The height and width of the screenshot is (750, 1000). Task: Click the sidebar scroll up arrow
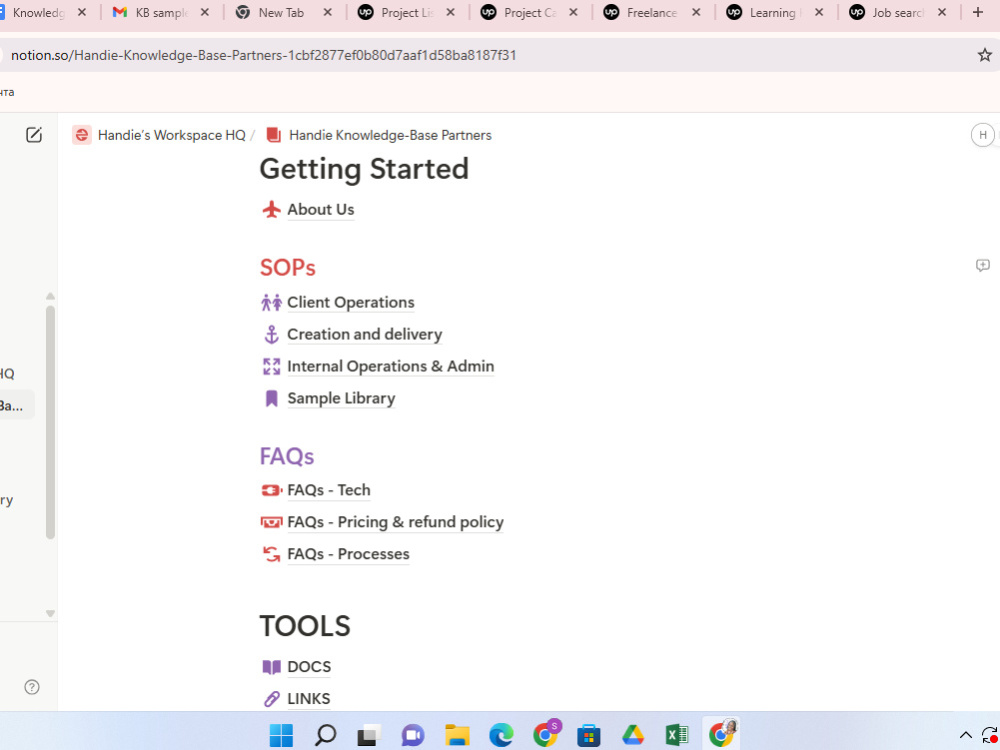(x=50, y=296)
